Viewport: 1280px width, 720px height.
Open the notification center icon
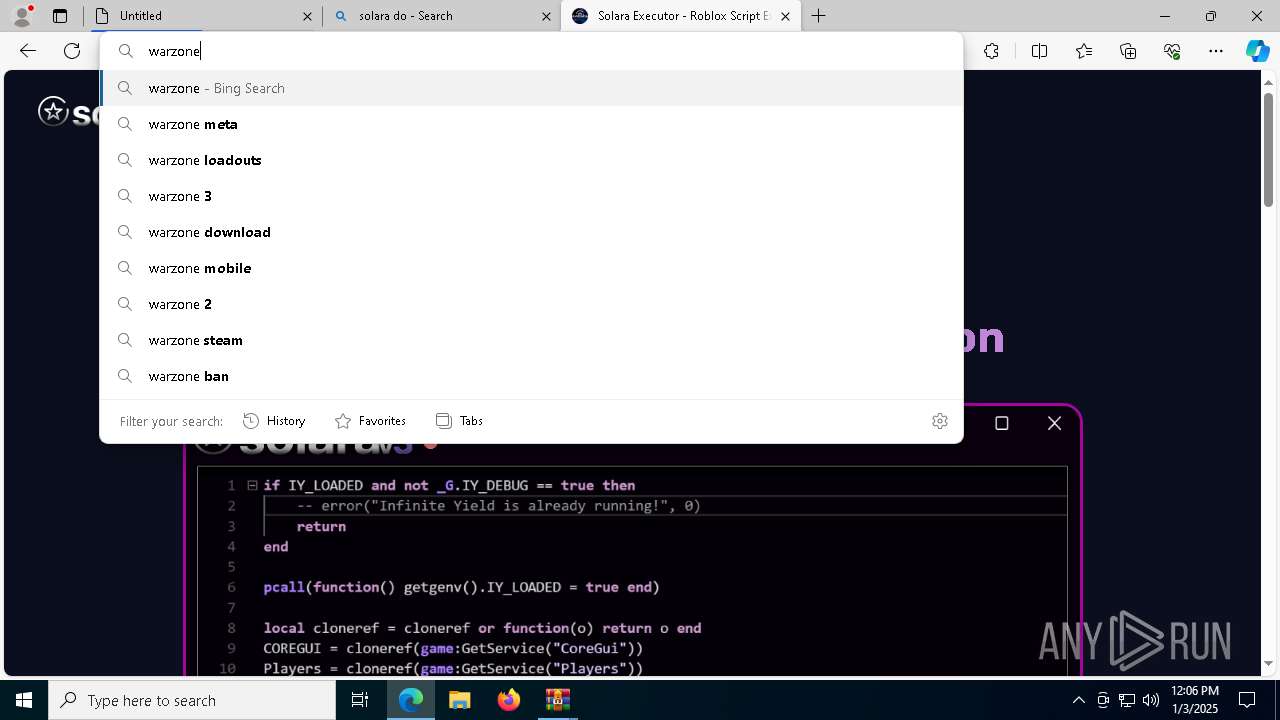coord(1247,700)
